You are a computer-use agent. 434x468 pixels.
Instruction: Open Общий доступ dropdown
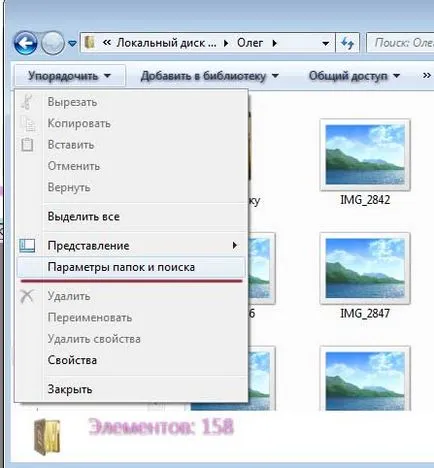tap(354, 76)
